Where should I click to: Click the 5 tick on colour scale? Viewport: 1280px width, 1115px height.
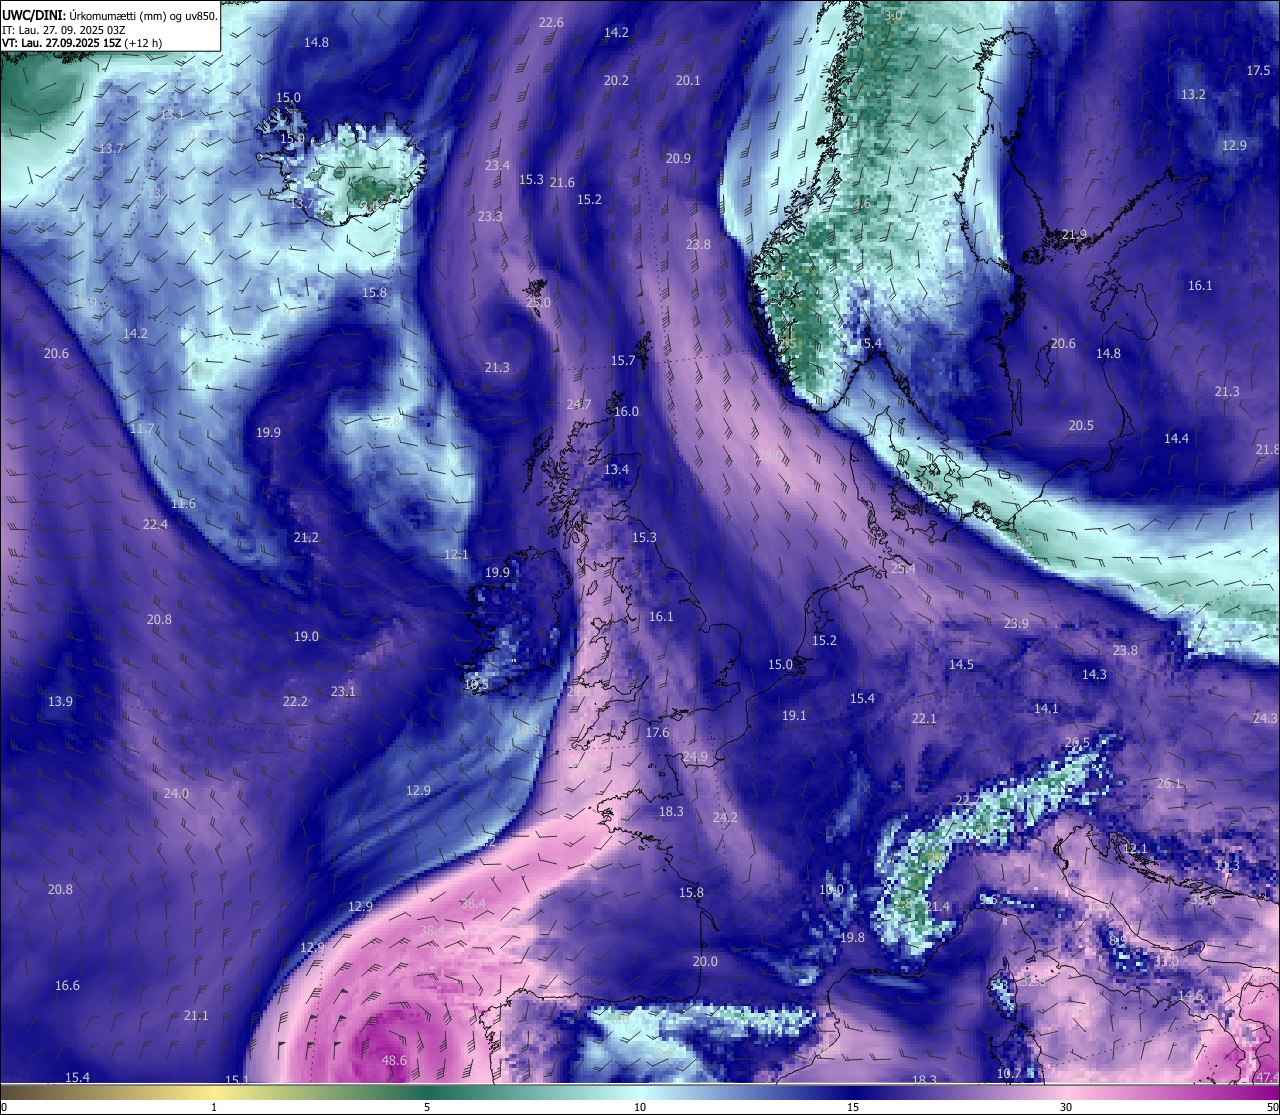(427, 1107)
